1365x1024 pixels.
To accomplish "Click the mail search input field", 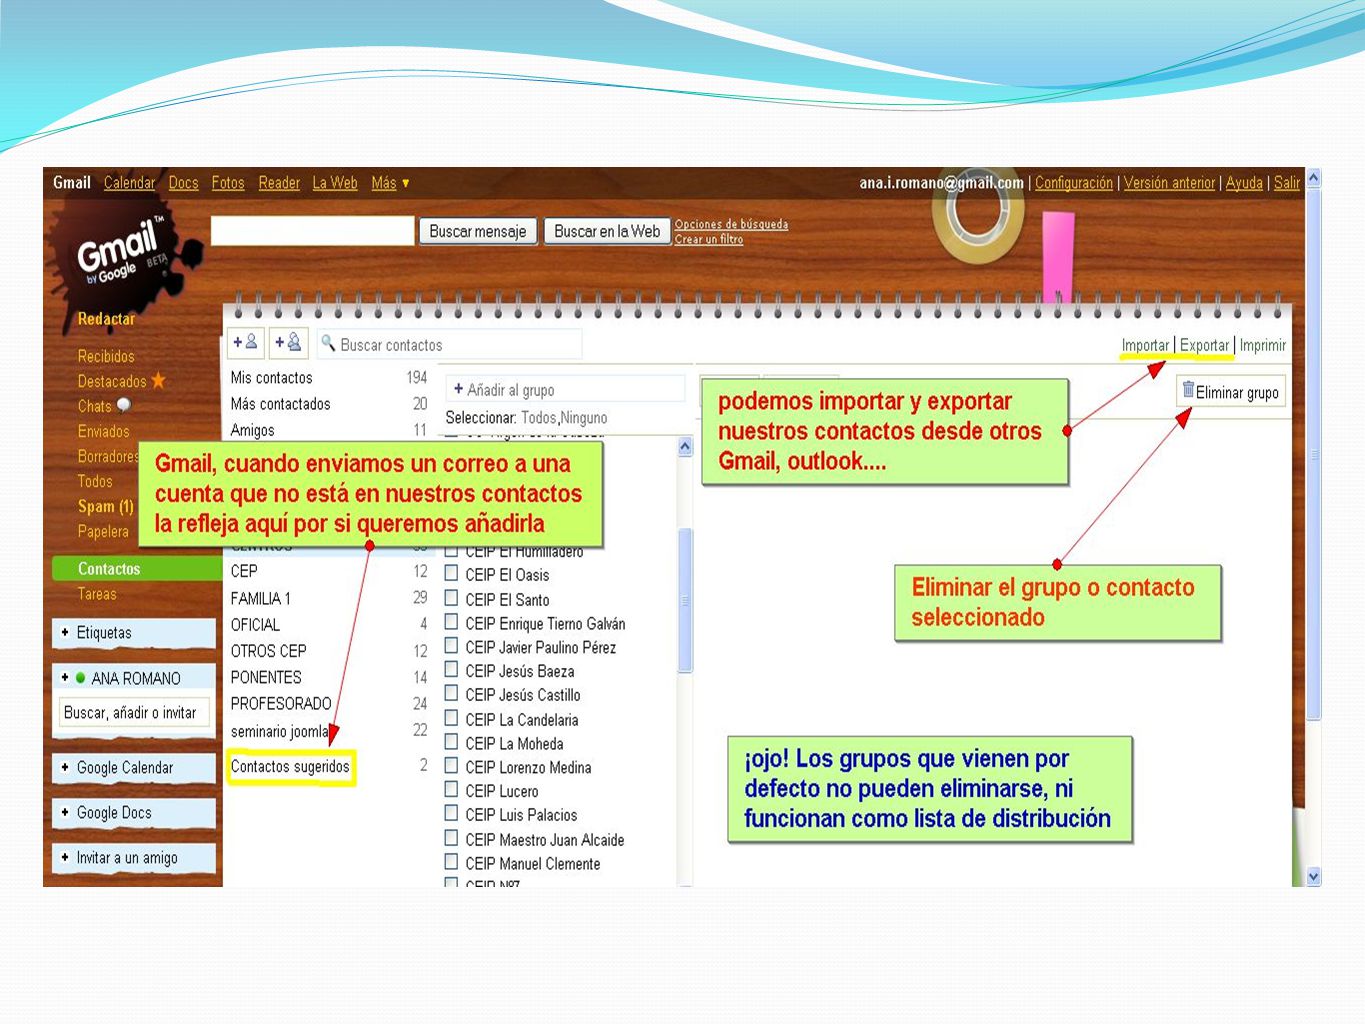I will click(x=312, y=231).
